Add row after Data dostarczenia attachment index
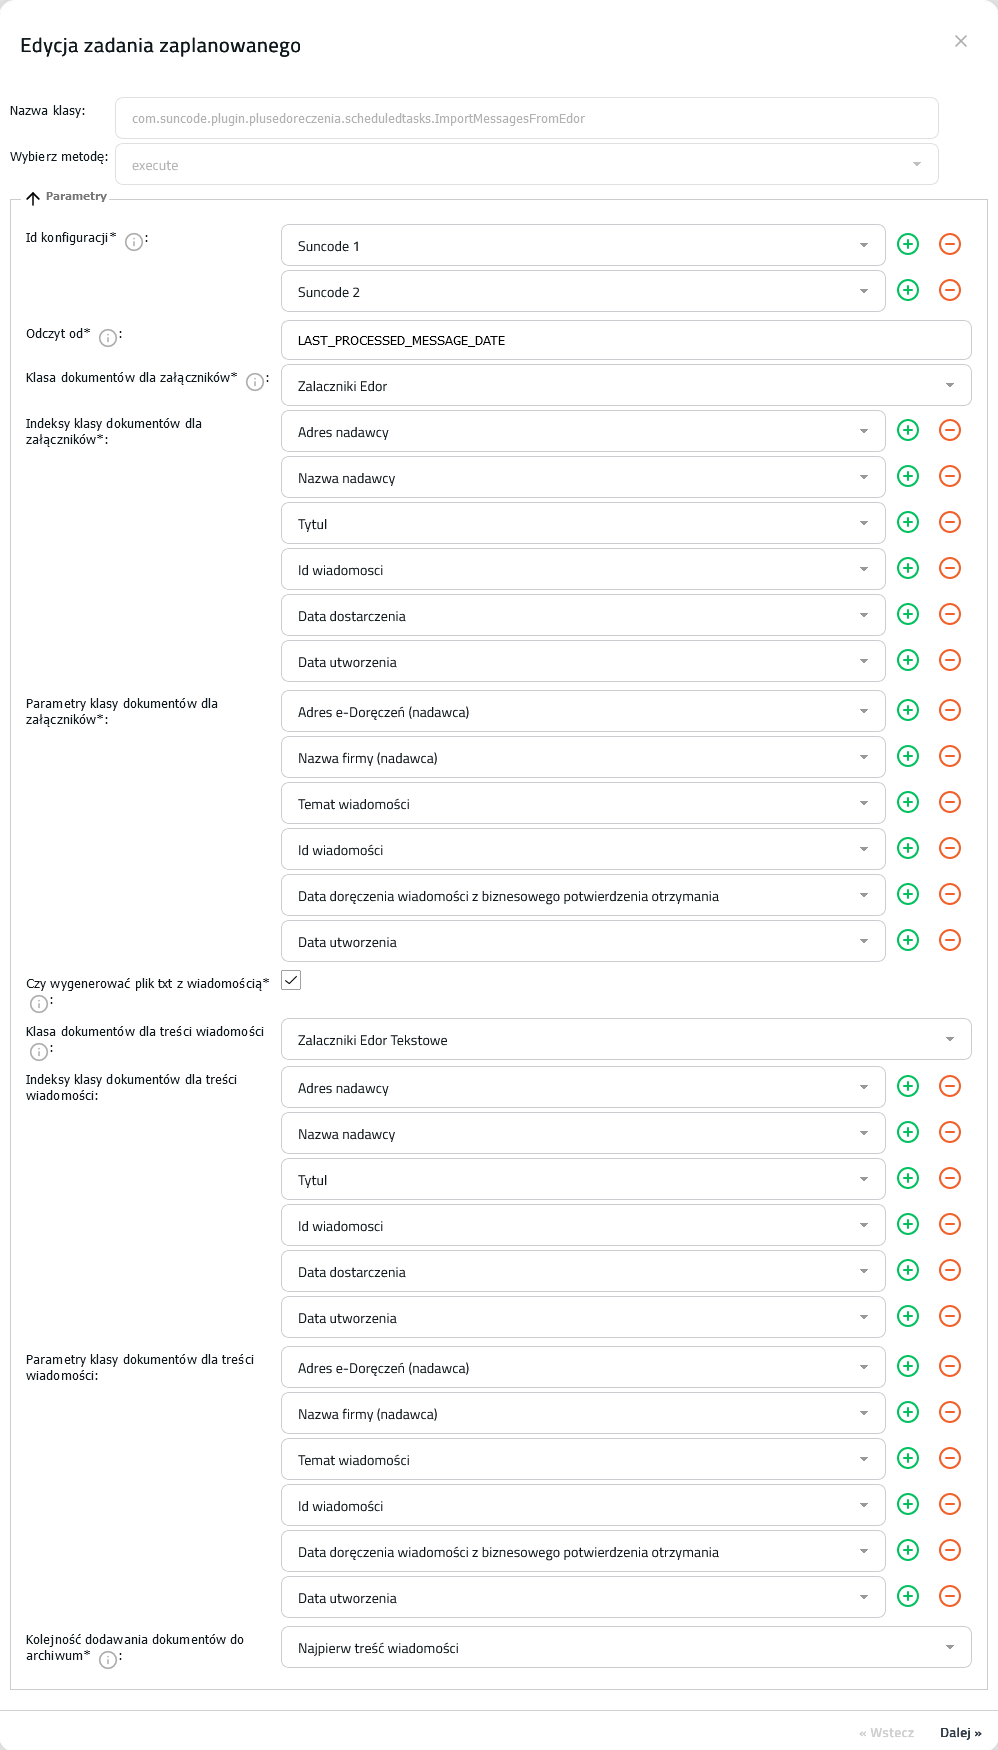The width and height of the screenshot is (998, 1750). 908,614
